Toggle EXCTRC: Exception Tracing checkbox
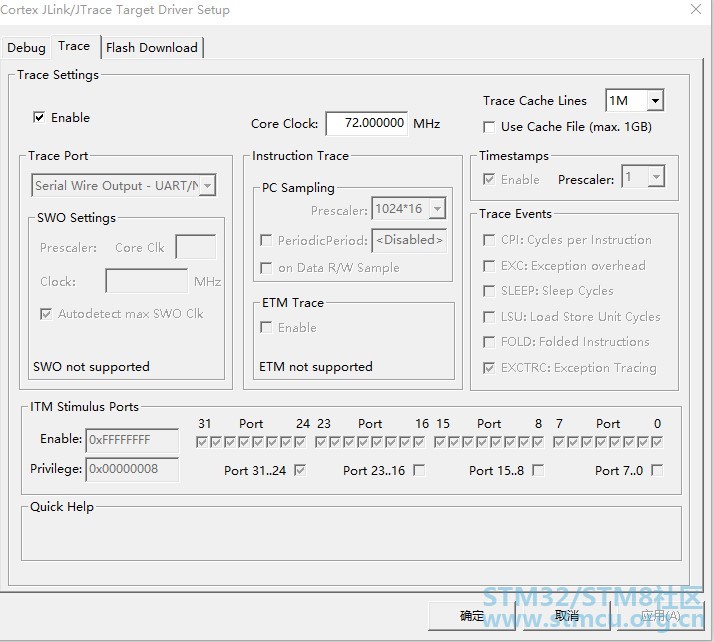Image resolution: width=714 pixels, height=642 pixels. [489, 367]
